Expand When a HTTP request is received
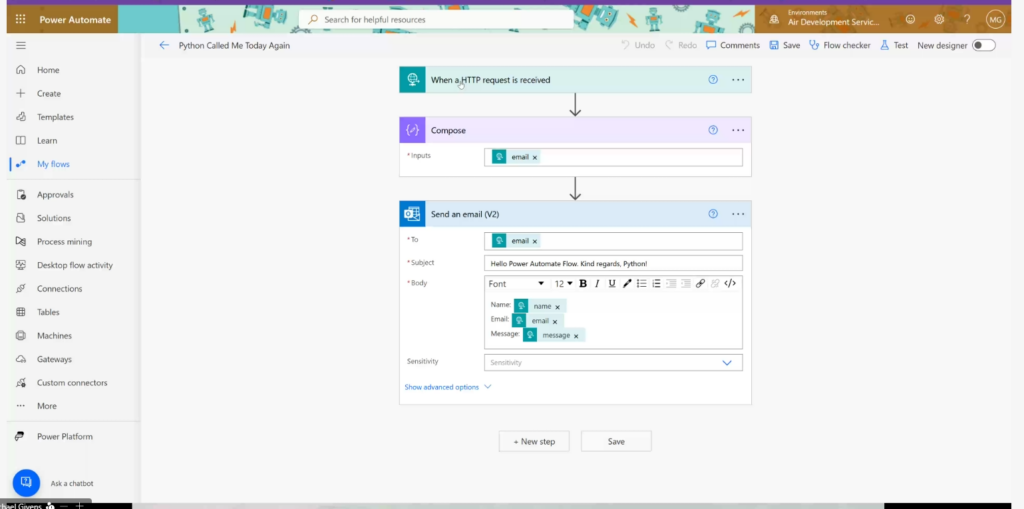 (x=575, y=80)
